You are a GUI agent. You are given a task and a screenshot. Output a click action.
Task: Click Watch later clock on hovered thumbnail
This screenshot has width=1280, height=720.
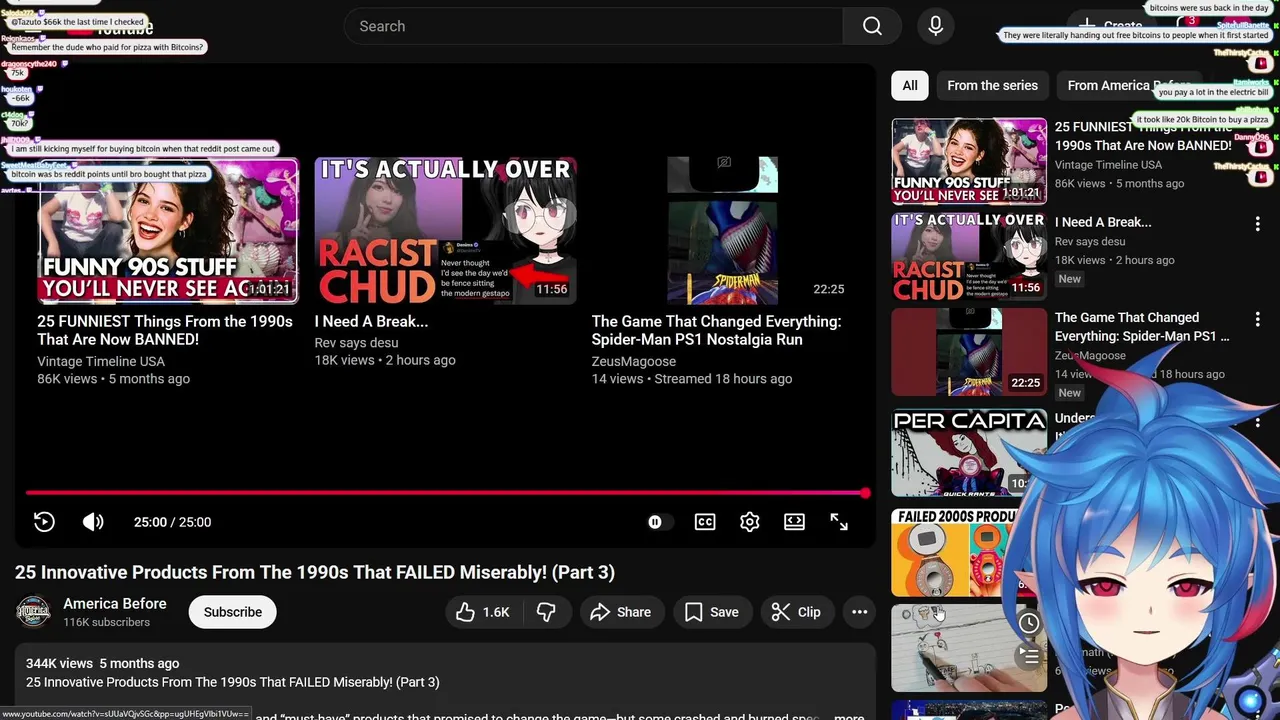click(x=1029, y=623)
